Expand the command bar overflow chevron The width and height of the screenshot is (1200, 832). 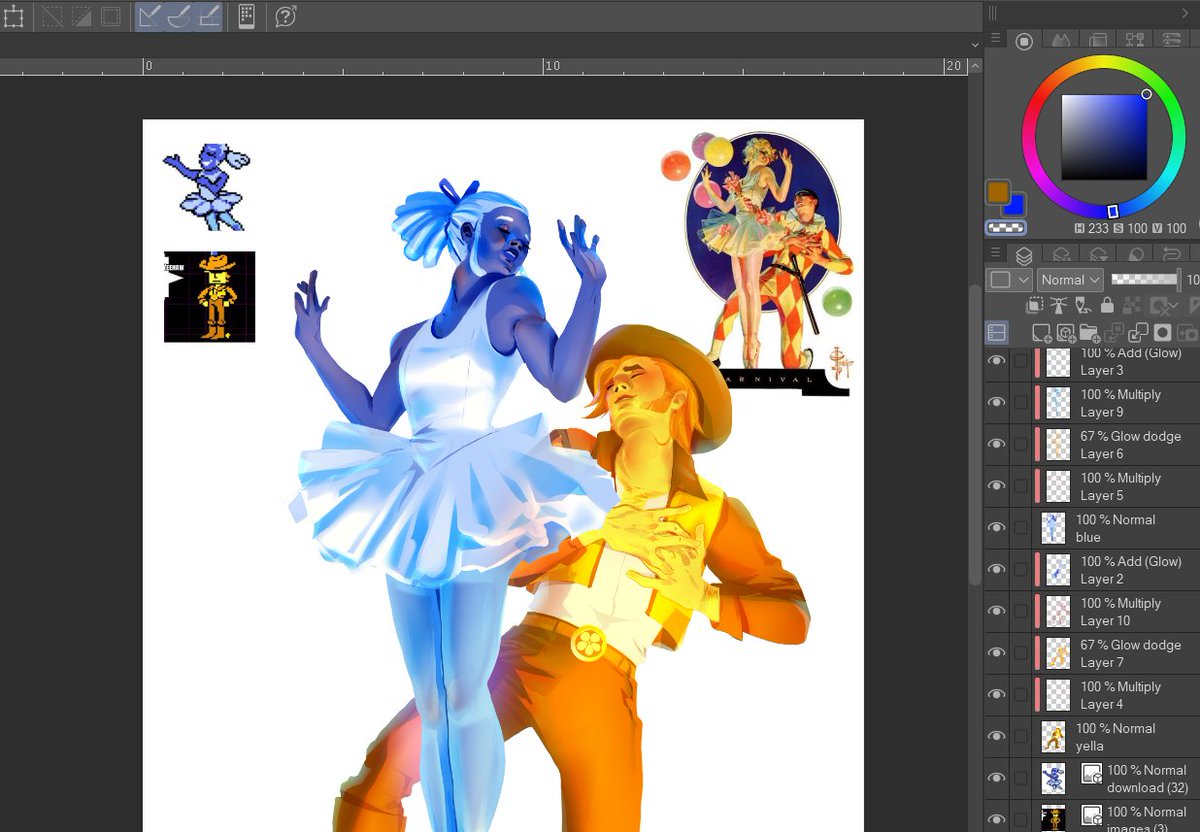click(975, 44)
